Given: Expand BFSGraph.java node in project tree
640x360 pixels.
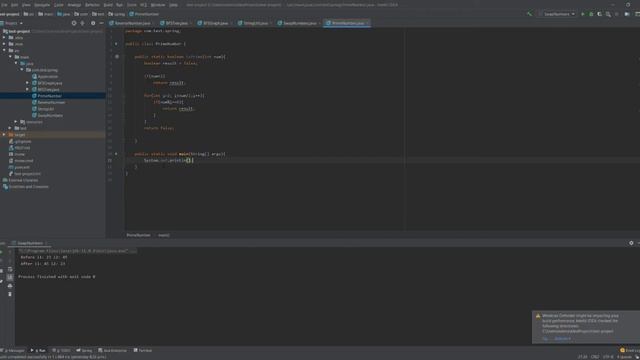Looking at the screenshot, I should point(27,83).
